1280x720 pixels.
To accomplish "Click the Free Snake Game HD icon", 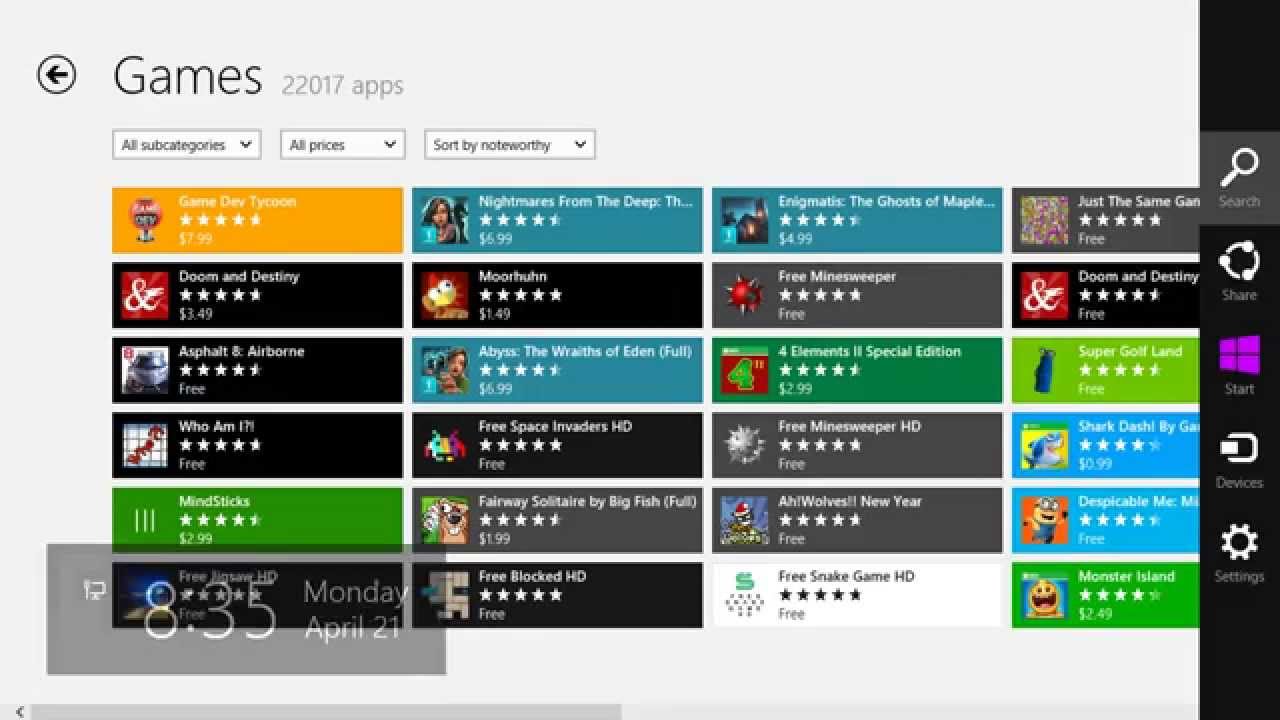I will pos(745,595).
